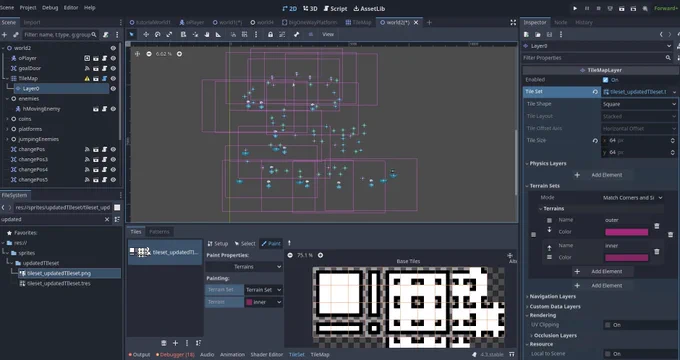Run the project with the play button
Screen dimensions: 680x360
pos(575,8)
